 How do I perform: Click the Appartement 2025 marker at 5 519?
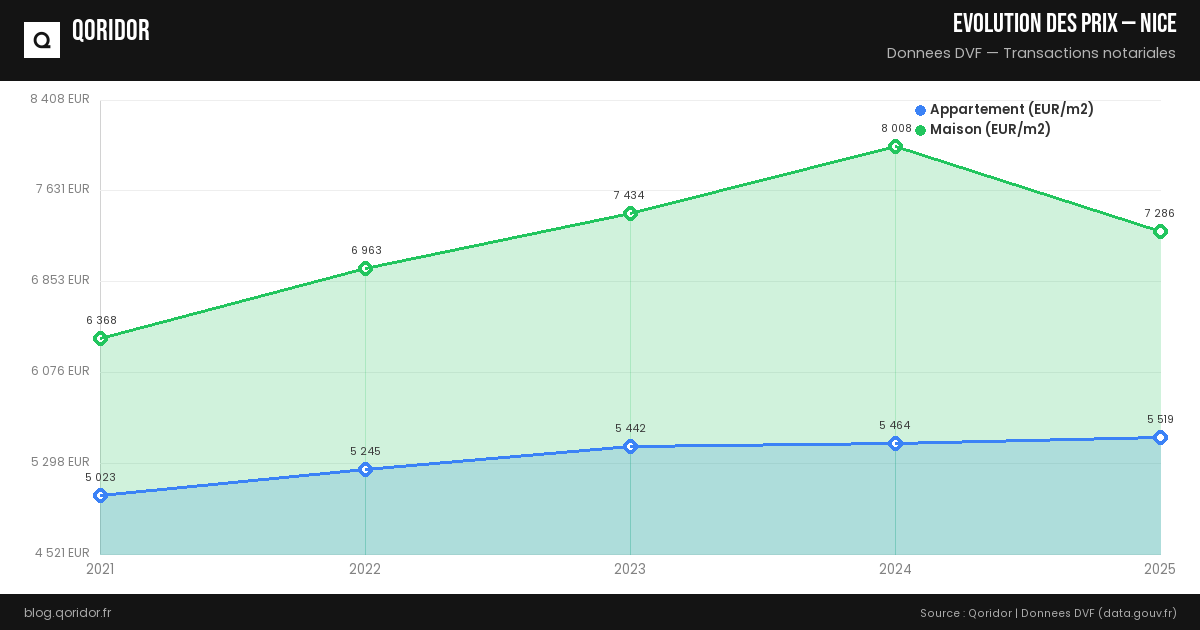tap(1160, 437)
